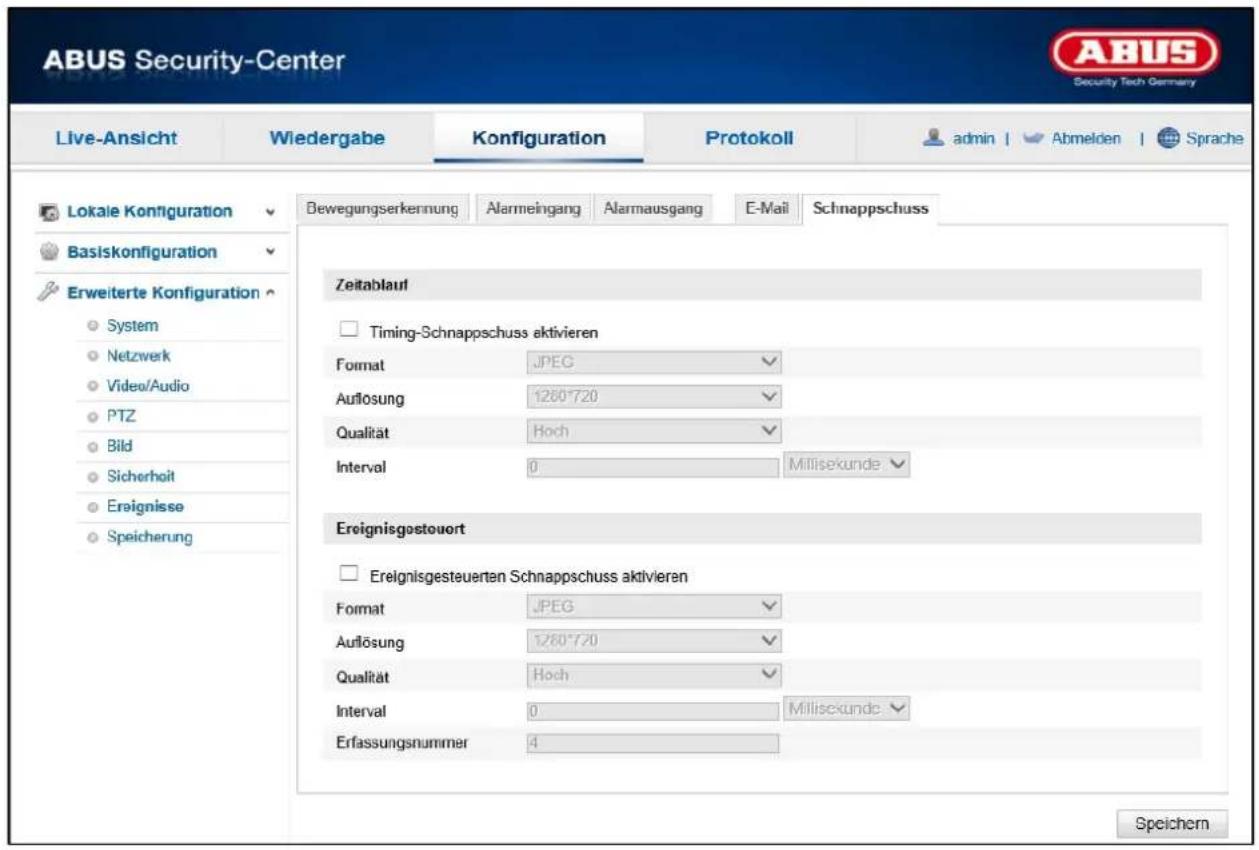The image size is (1259, 850).
Task: Click the Sprache globe icon
Action: (x=1169, y=139)
